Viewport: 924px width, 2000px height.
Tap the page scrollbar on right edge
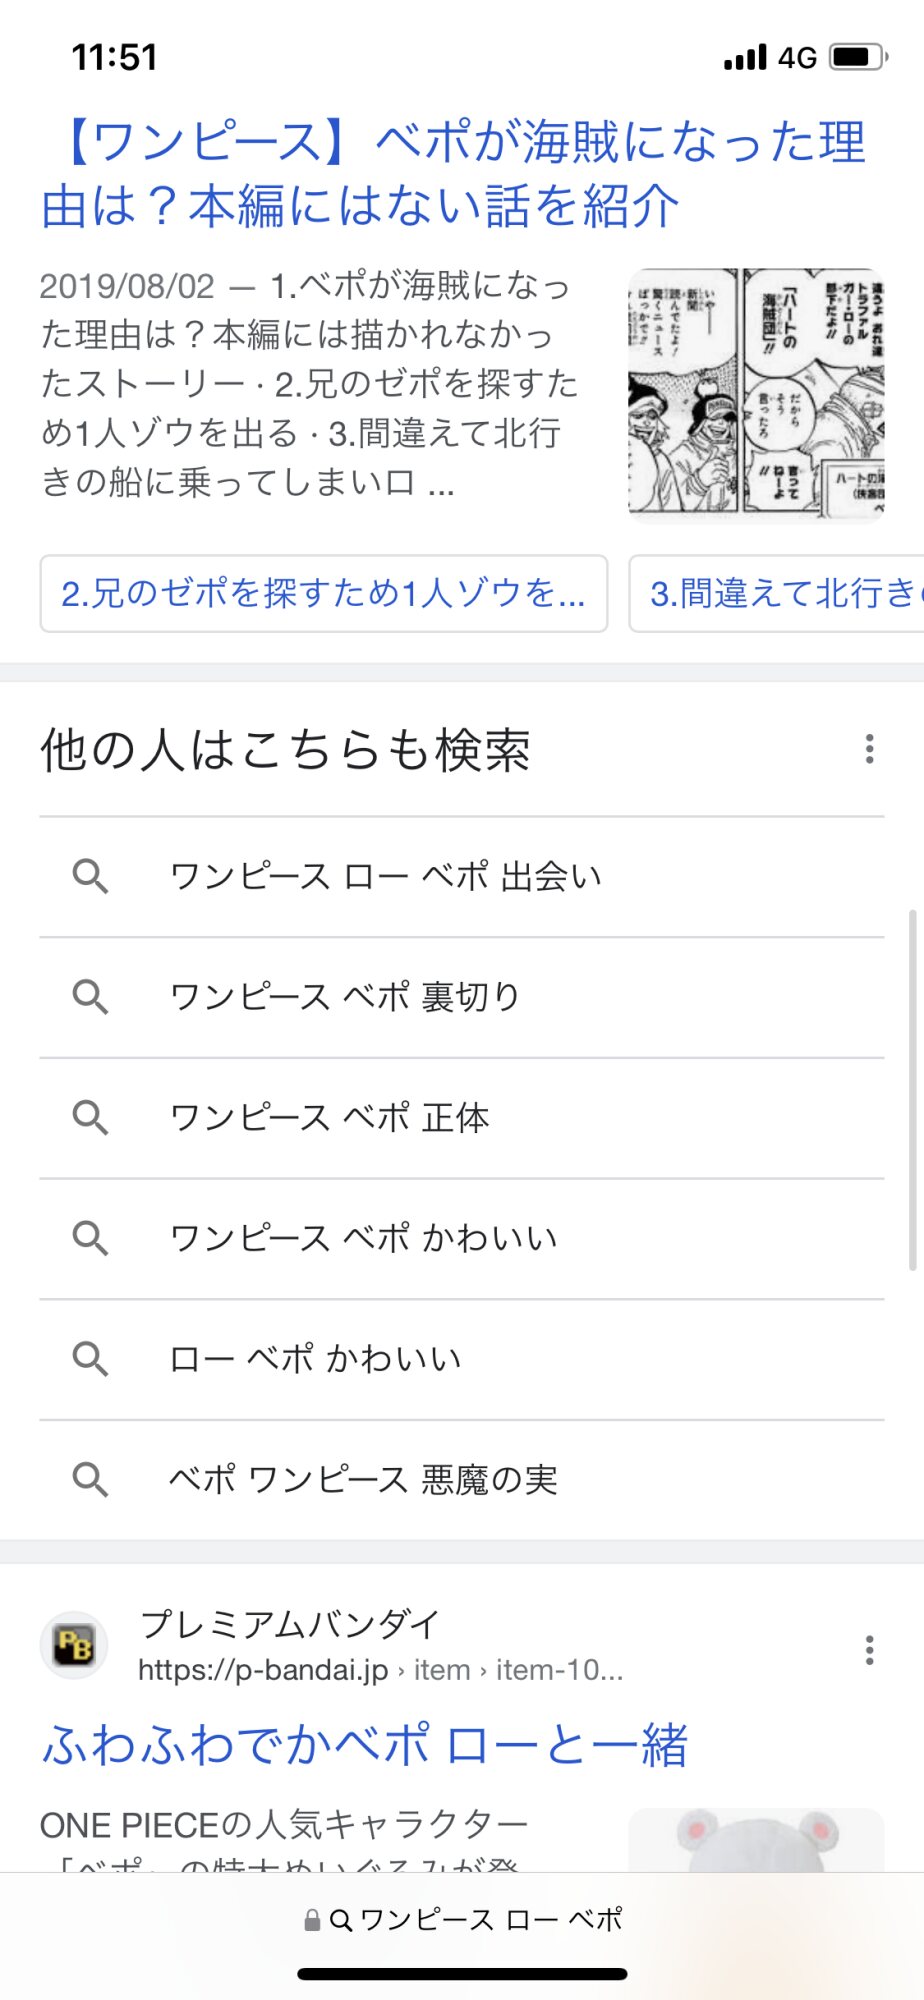pyautogui.click(x=912, y=1090)
